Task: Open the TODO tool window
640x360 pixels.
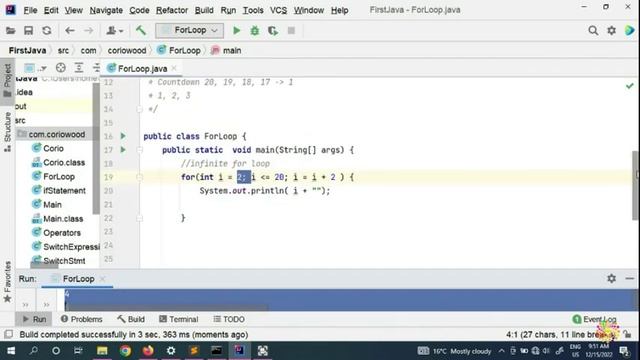Action: coord(229,319)
